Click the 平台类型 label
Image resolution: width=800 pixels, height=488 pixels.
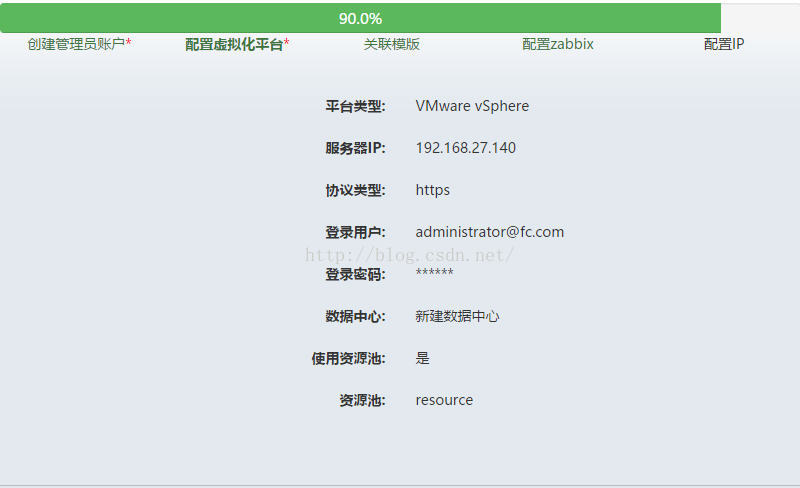click(x=356, y=106)
